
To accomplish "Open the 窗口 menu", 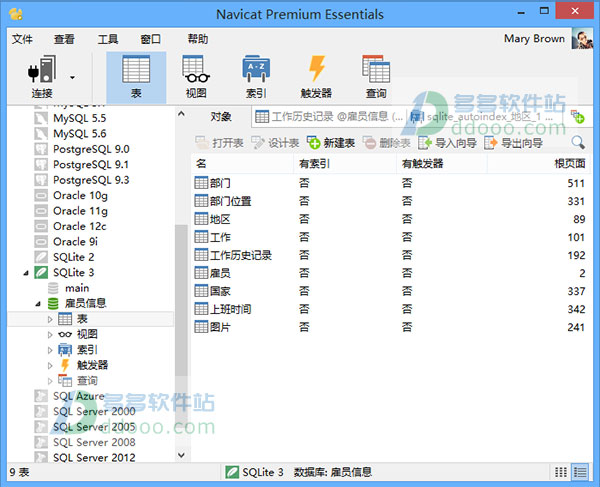I will point(150,39).
